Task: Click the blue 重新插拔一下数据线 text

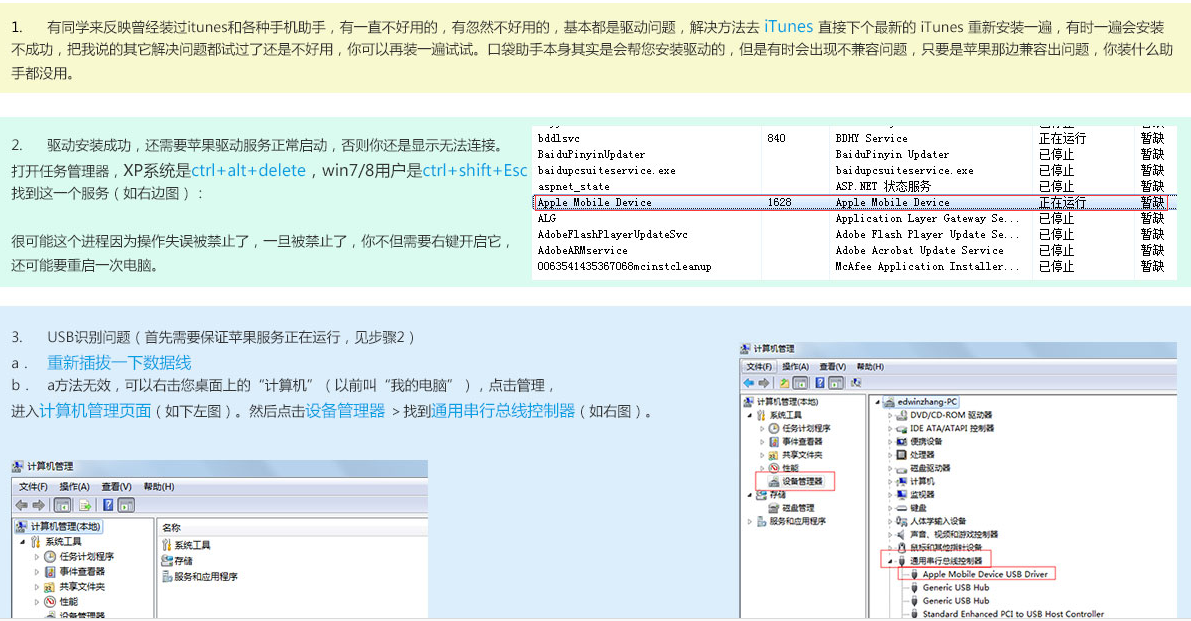Action: pos(119,363)
